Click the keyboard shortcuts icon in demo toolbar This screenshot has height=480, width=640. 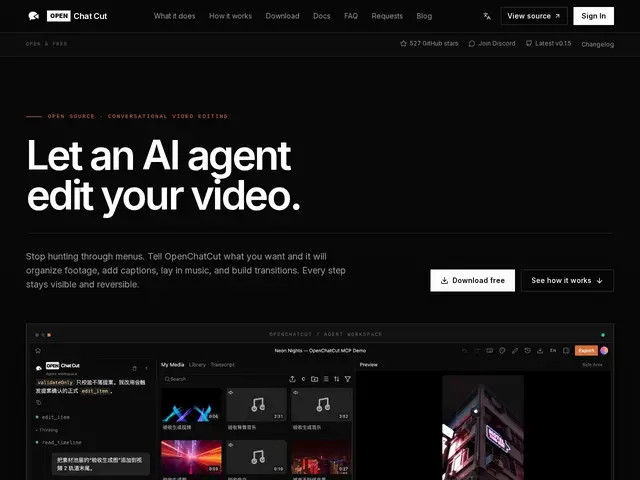pyautogui.click(x=489, y=351)
